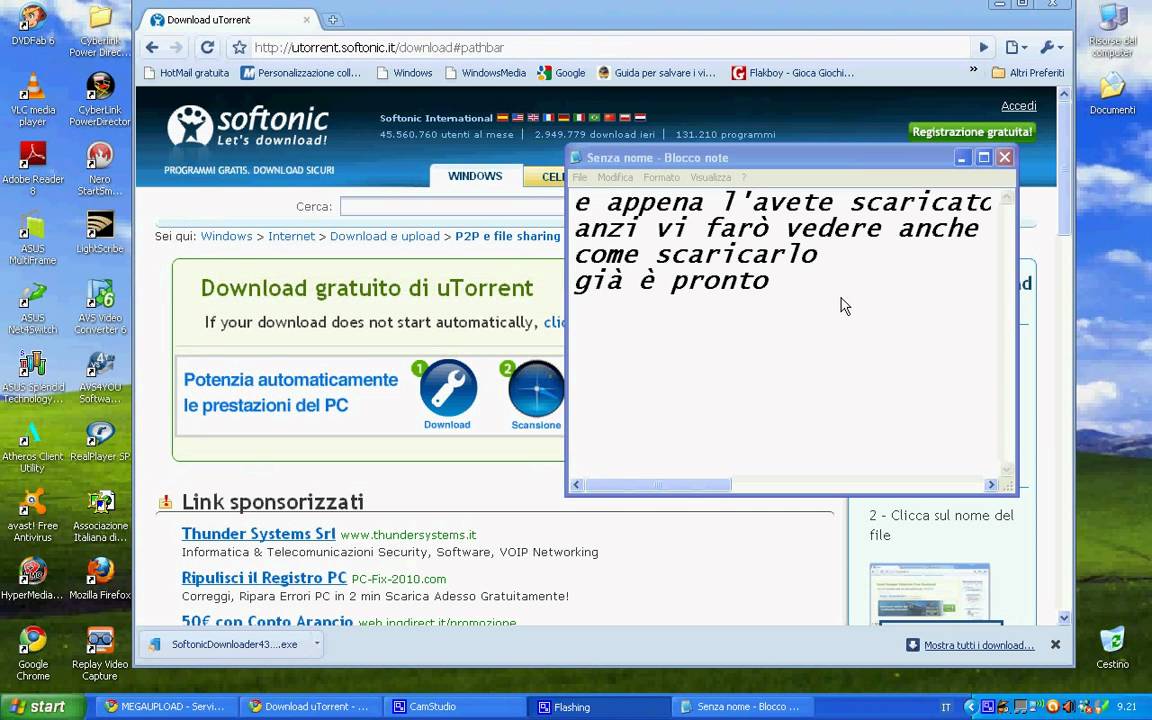Open the Modifica menu in Blocco note

pyautogui.click(x=615, y=177)
